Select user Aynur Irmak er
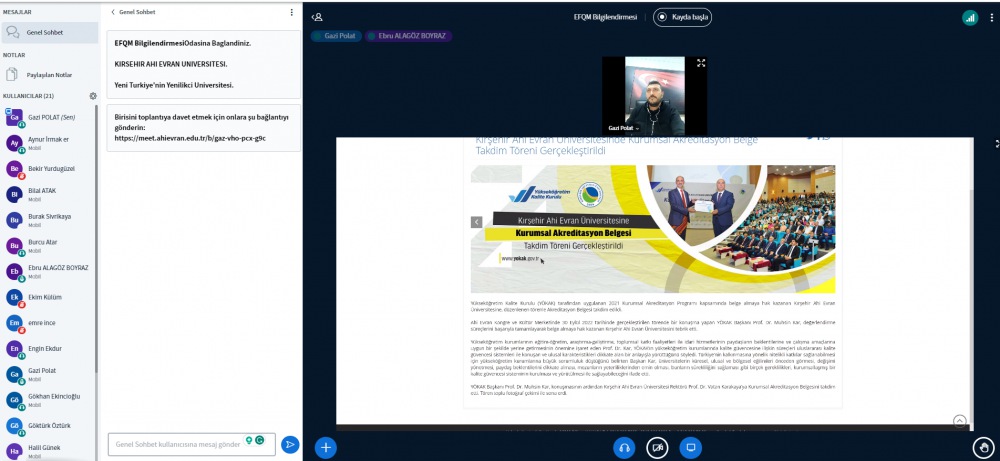The image size is (1000, 461). tap(50, 143)
